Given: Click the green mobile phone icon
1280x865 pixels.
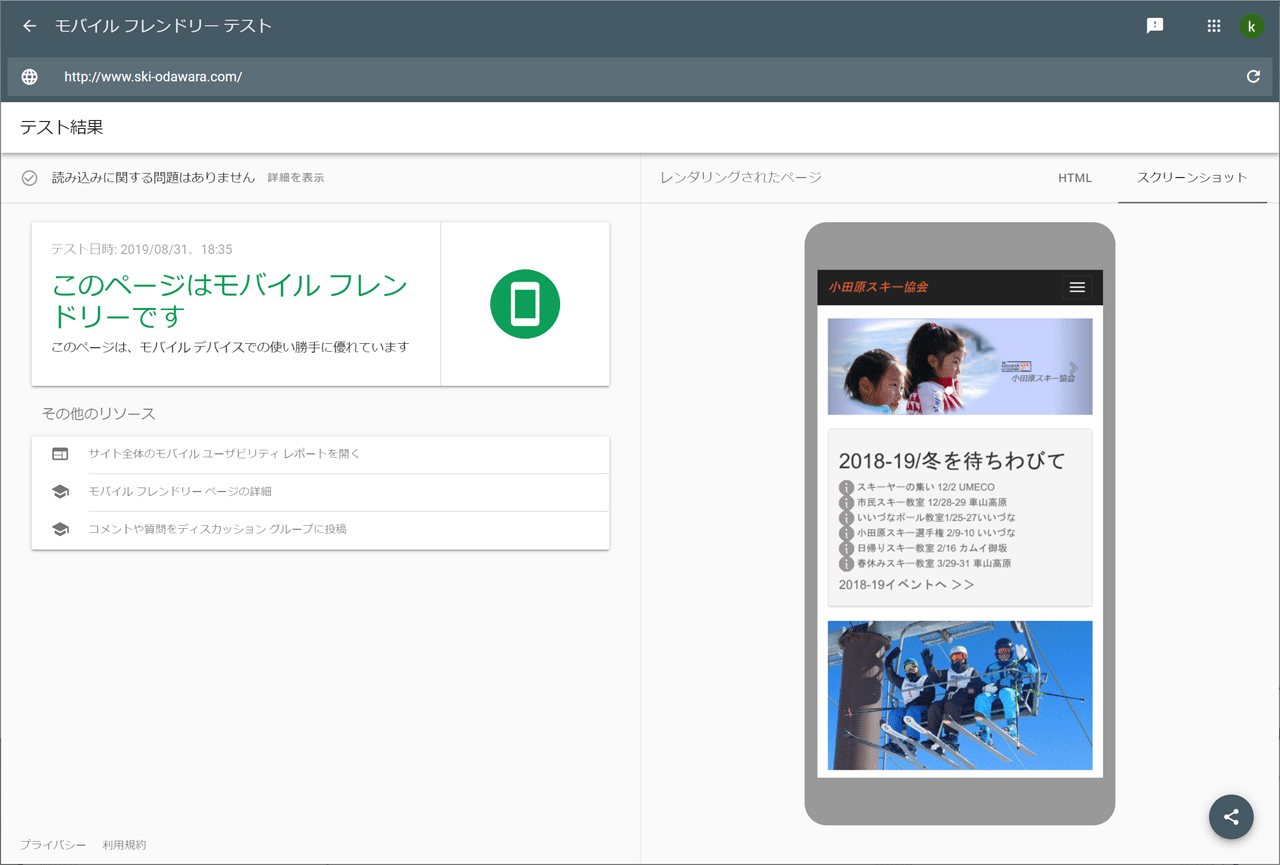Looking at the screenshot, I should coord(525,304).
